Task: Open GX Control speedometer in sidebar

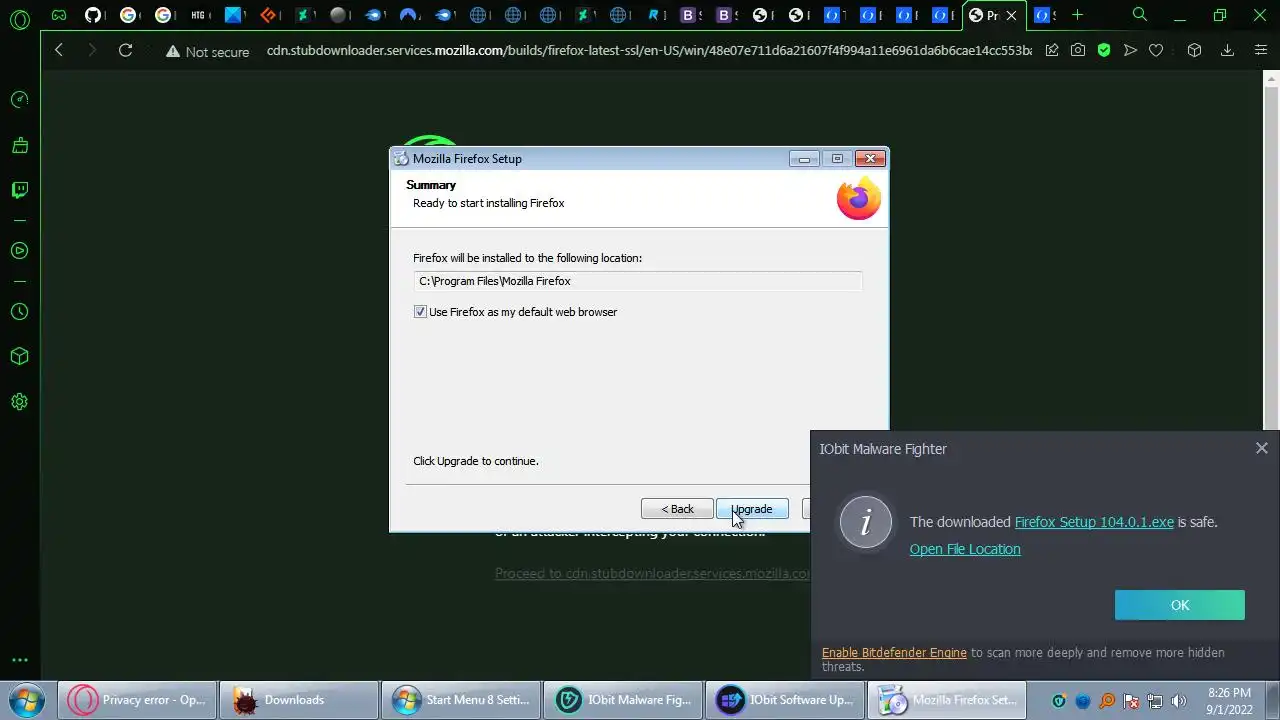Action: coord(19,99)
